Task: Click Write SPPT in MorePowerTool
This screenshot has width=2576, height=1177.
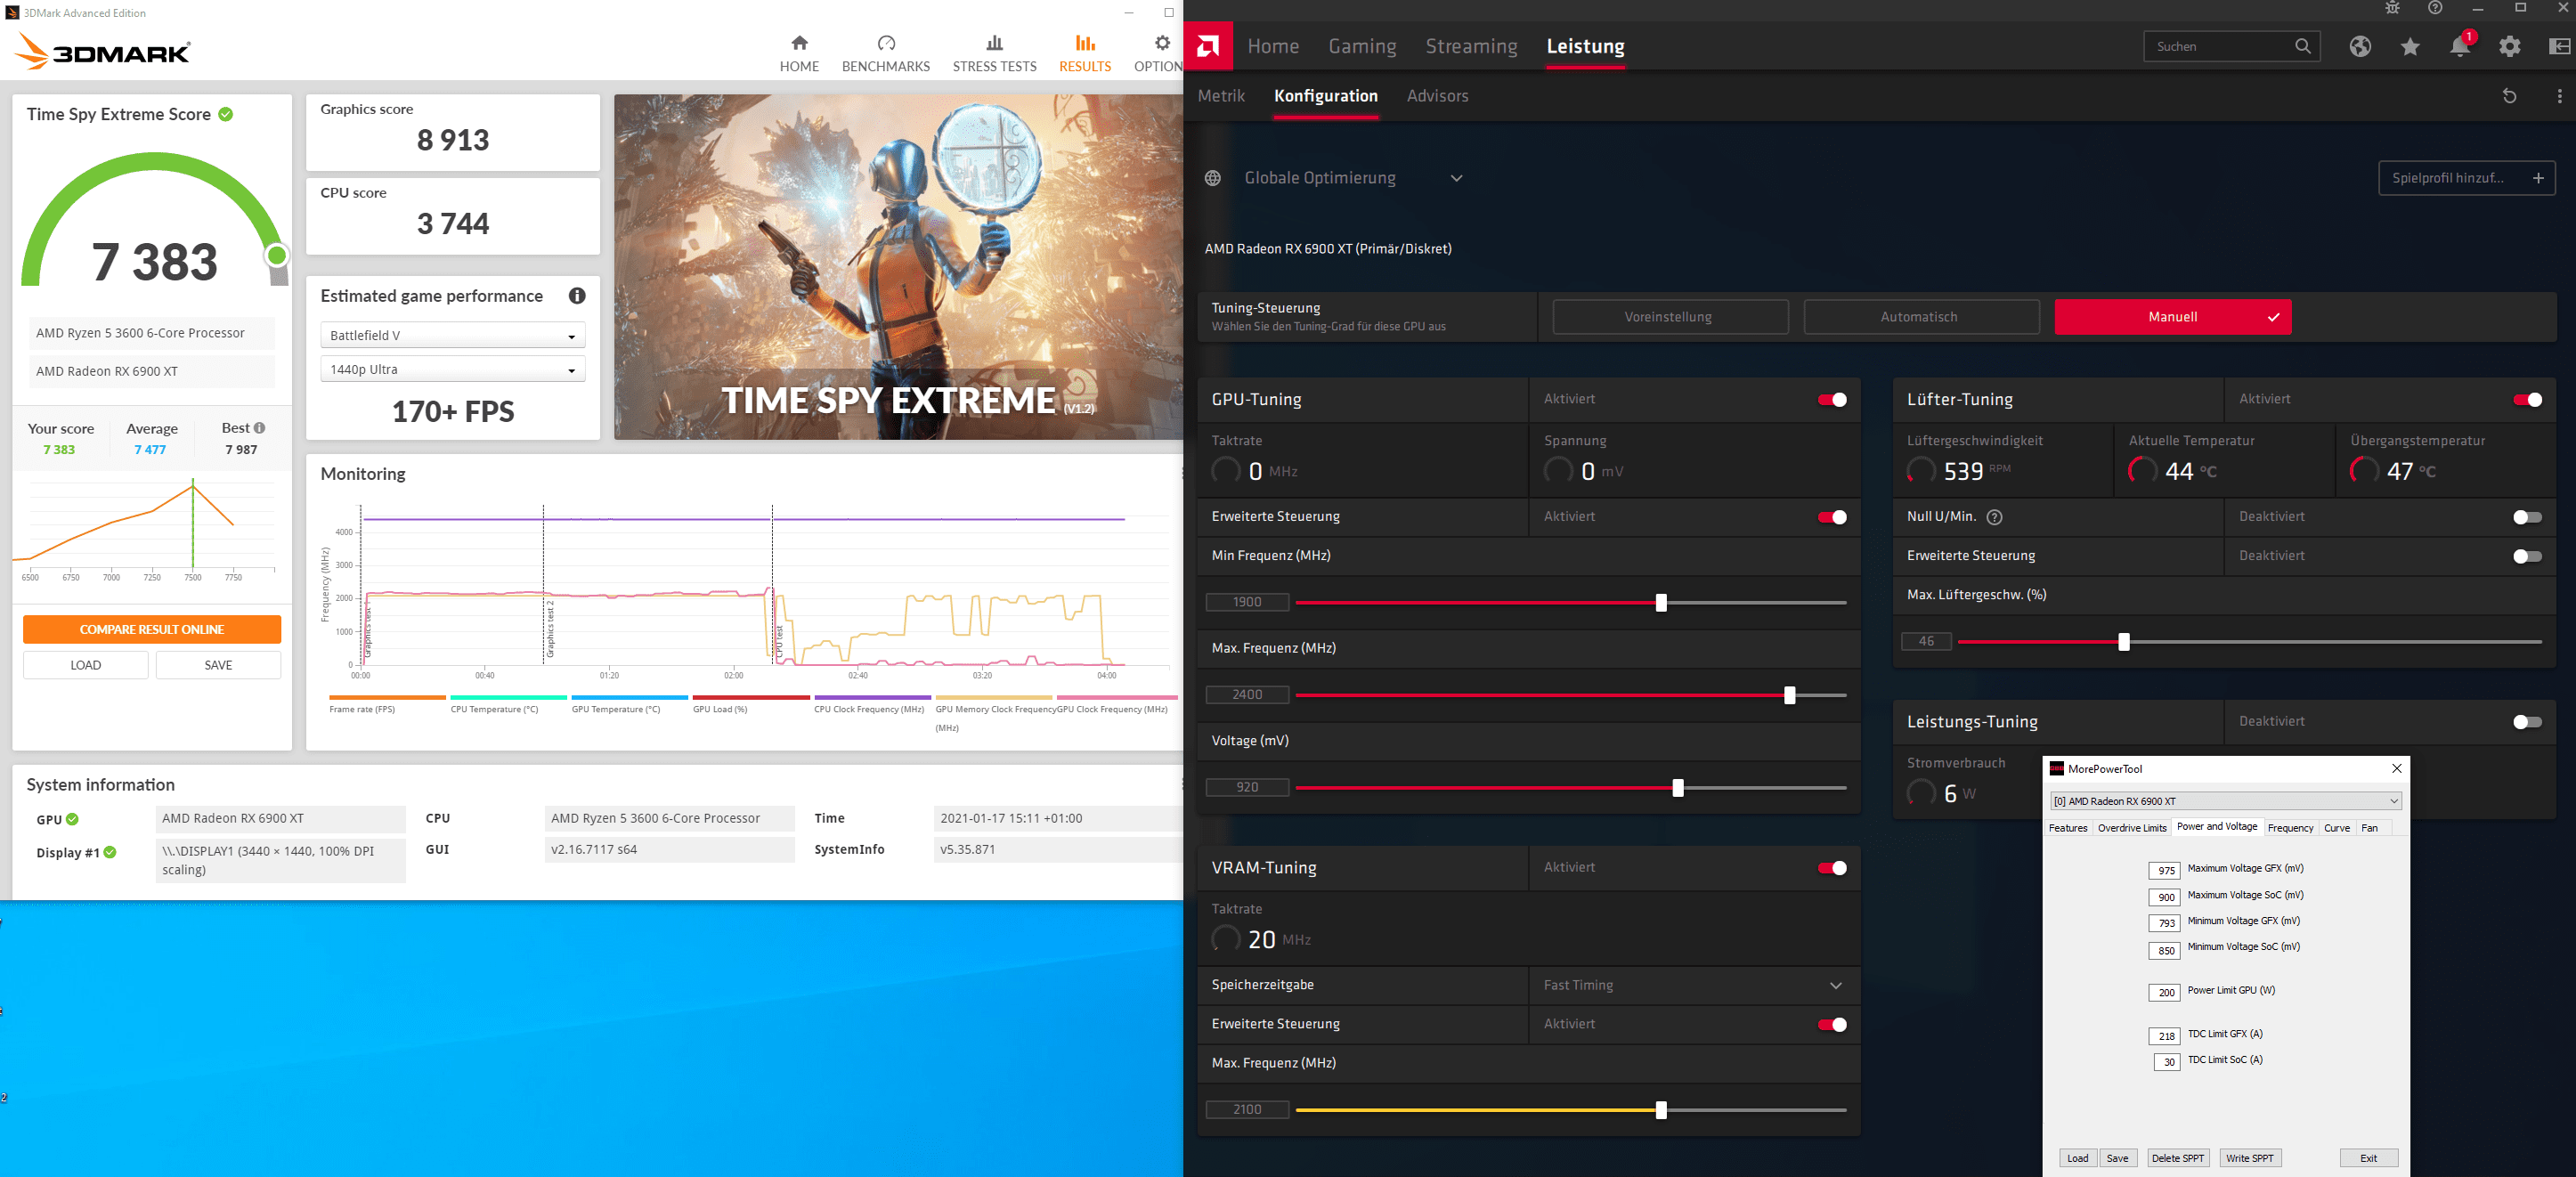Action: tap(2250, 1158)
